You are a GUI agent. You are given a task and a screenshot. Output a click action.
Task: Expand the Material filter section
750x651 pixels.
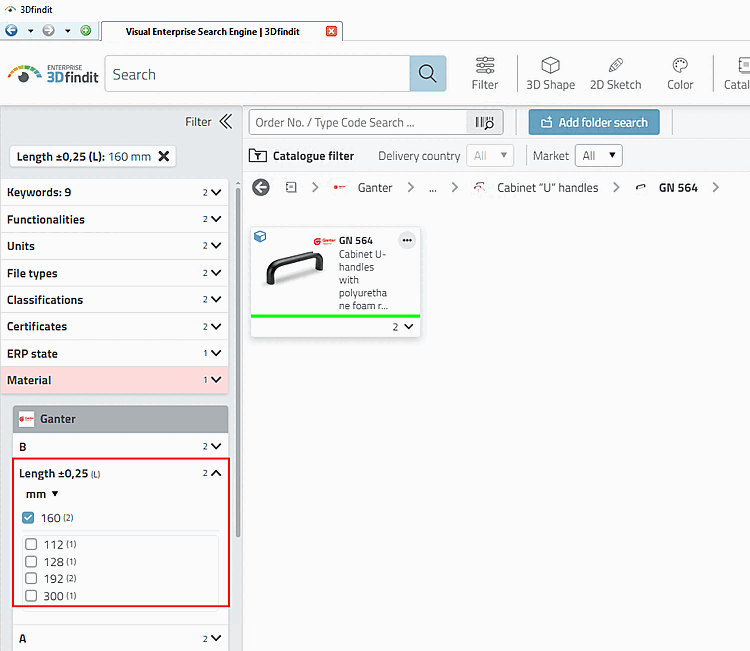[x=115, y=380]
